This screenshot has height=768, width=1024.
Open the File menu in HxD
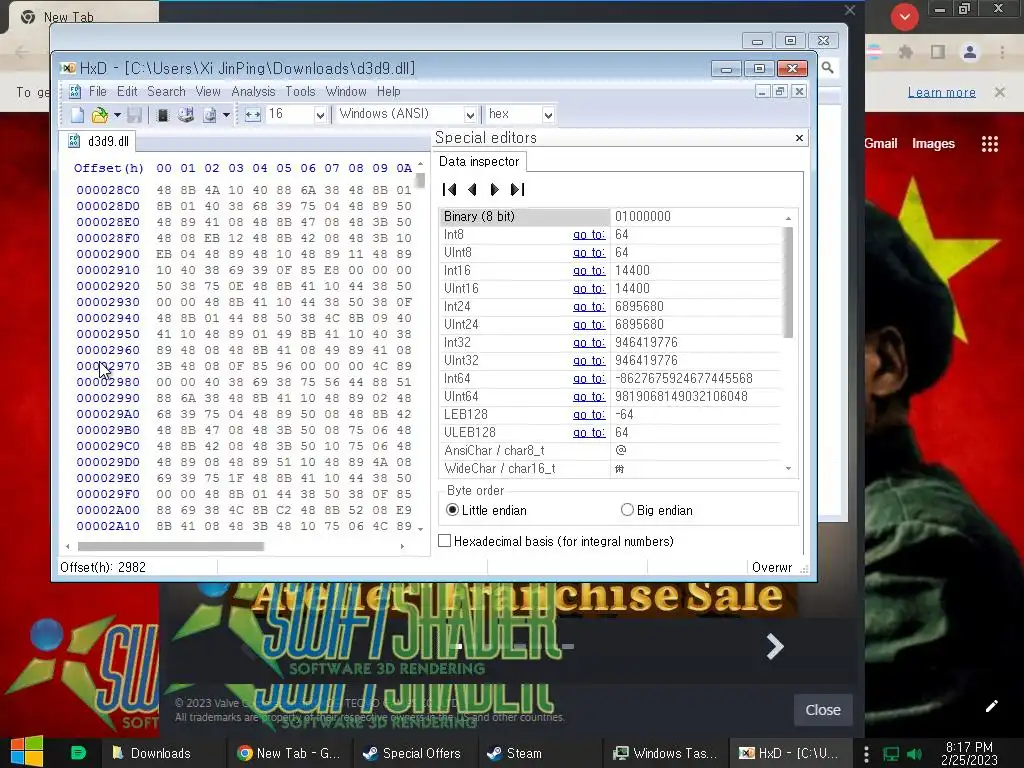[97, 91]
